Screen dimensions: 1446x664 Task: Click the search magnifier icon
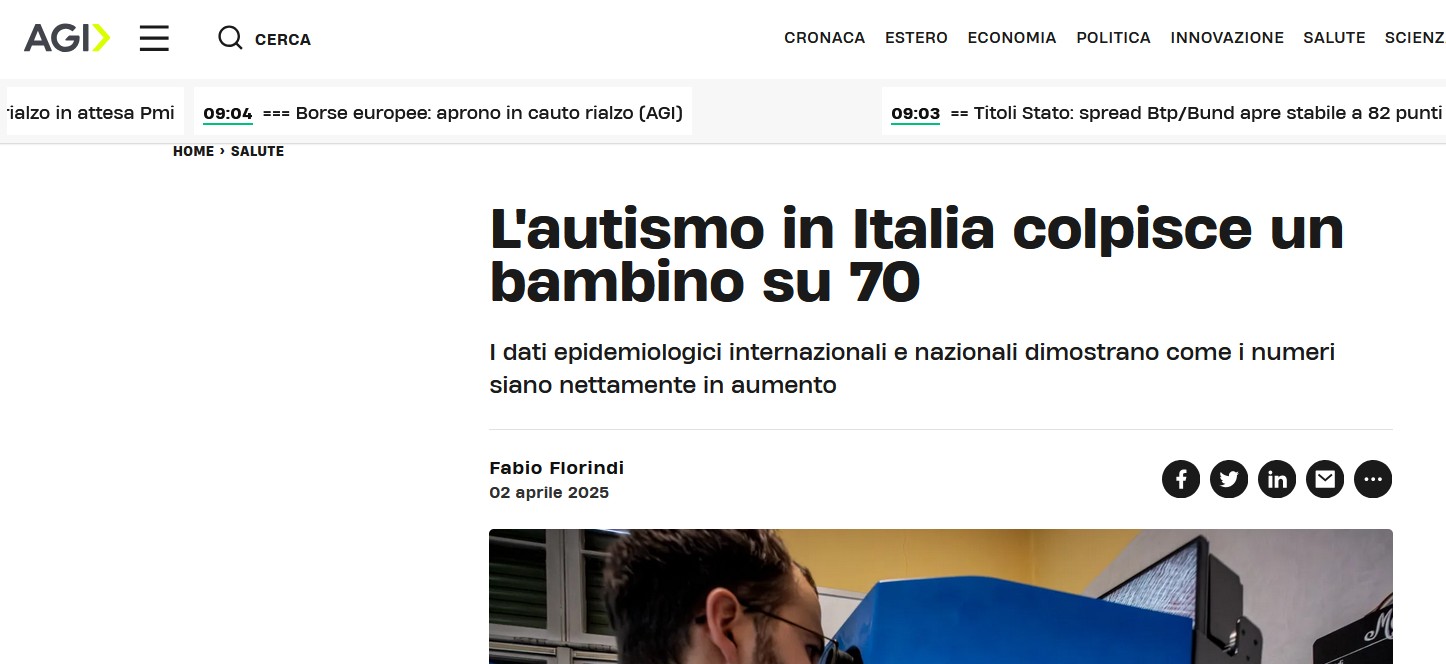pos(230,38)
